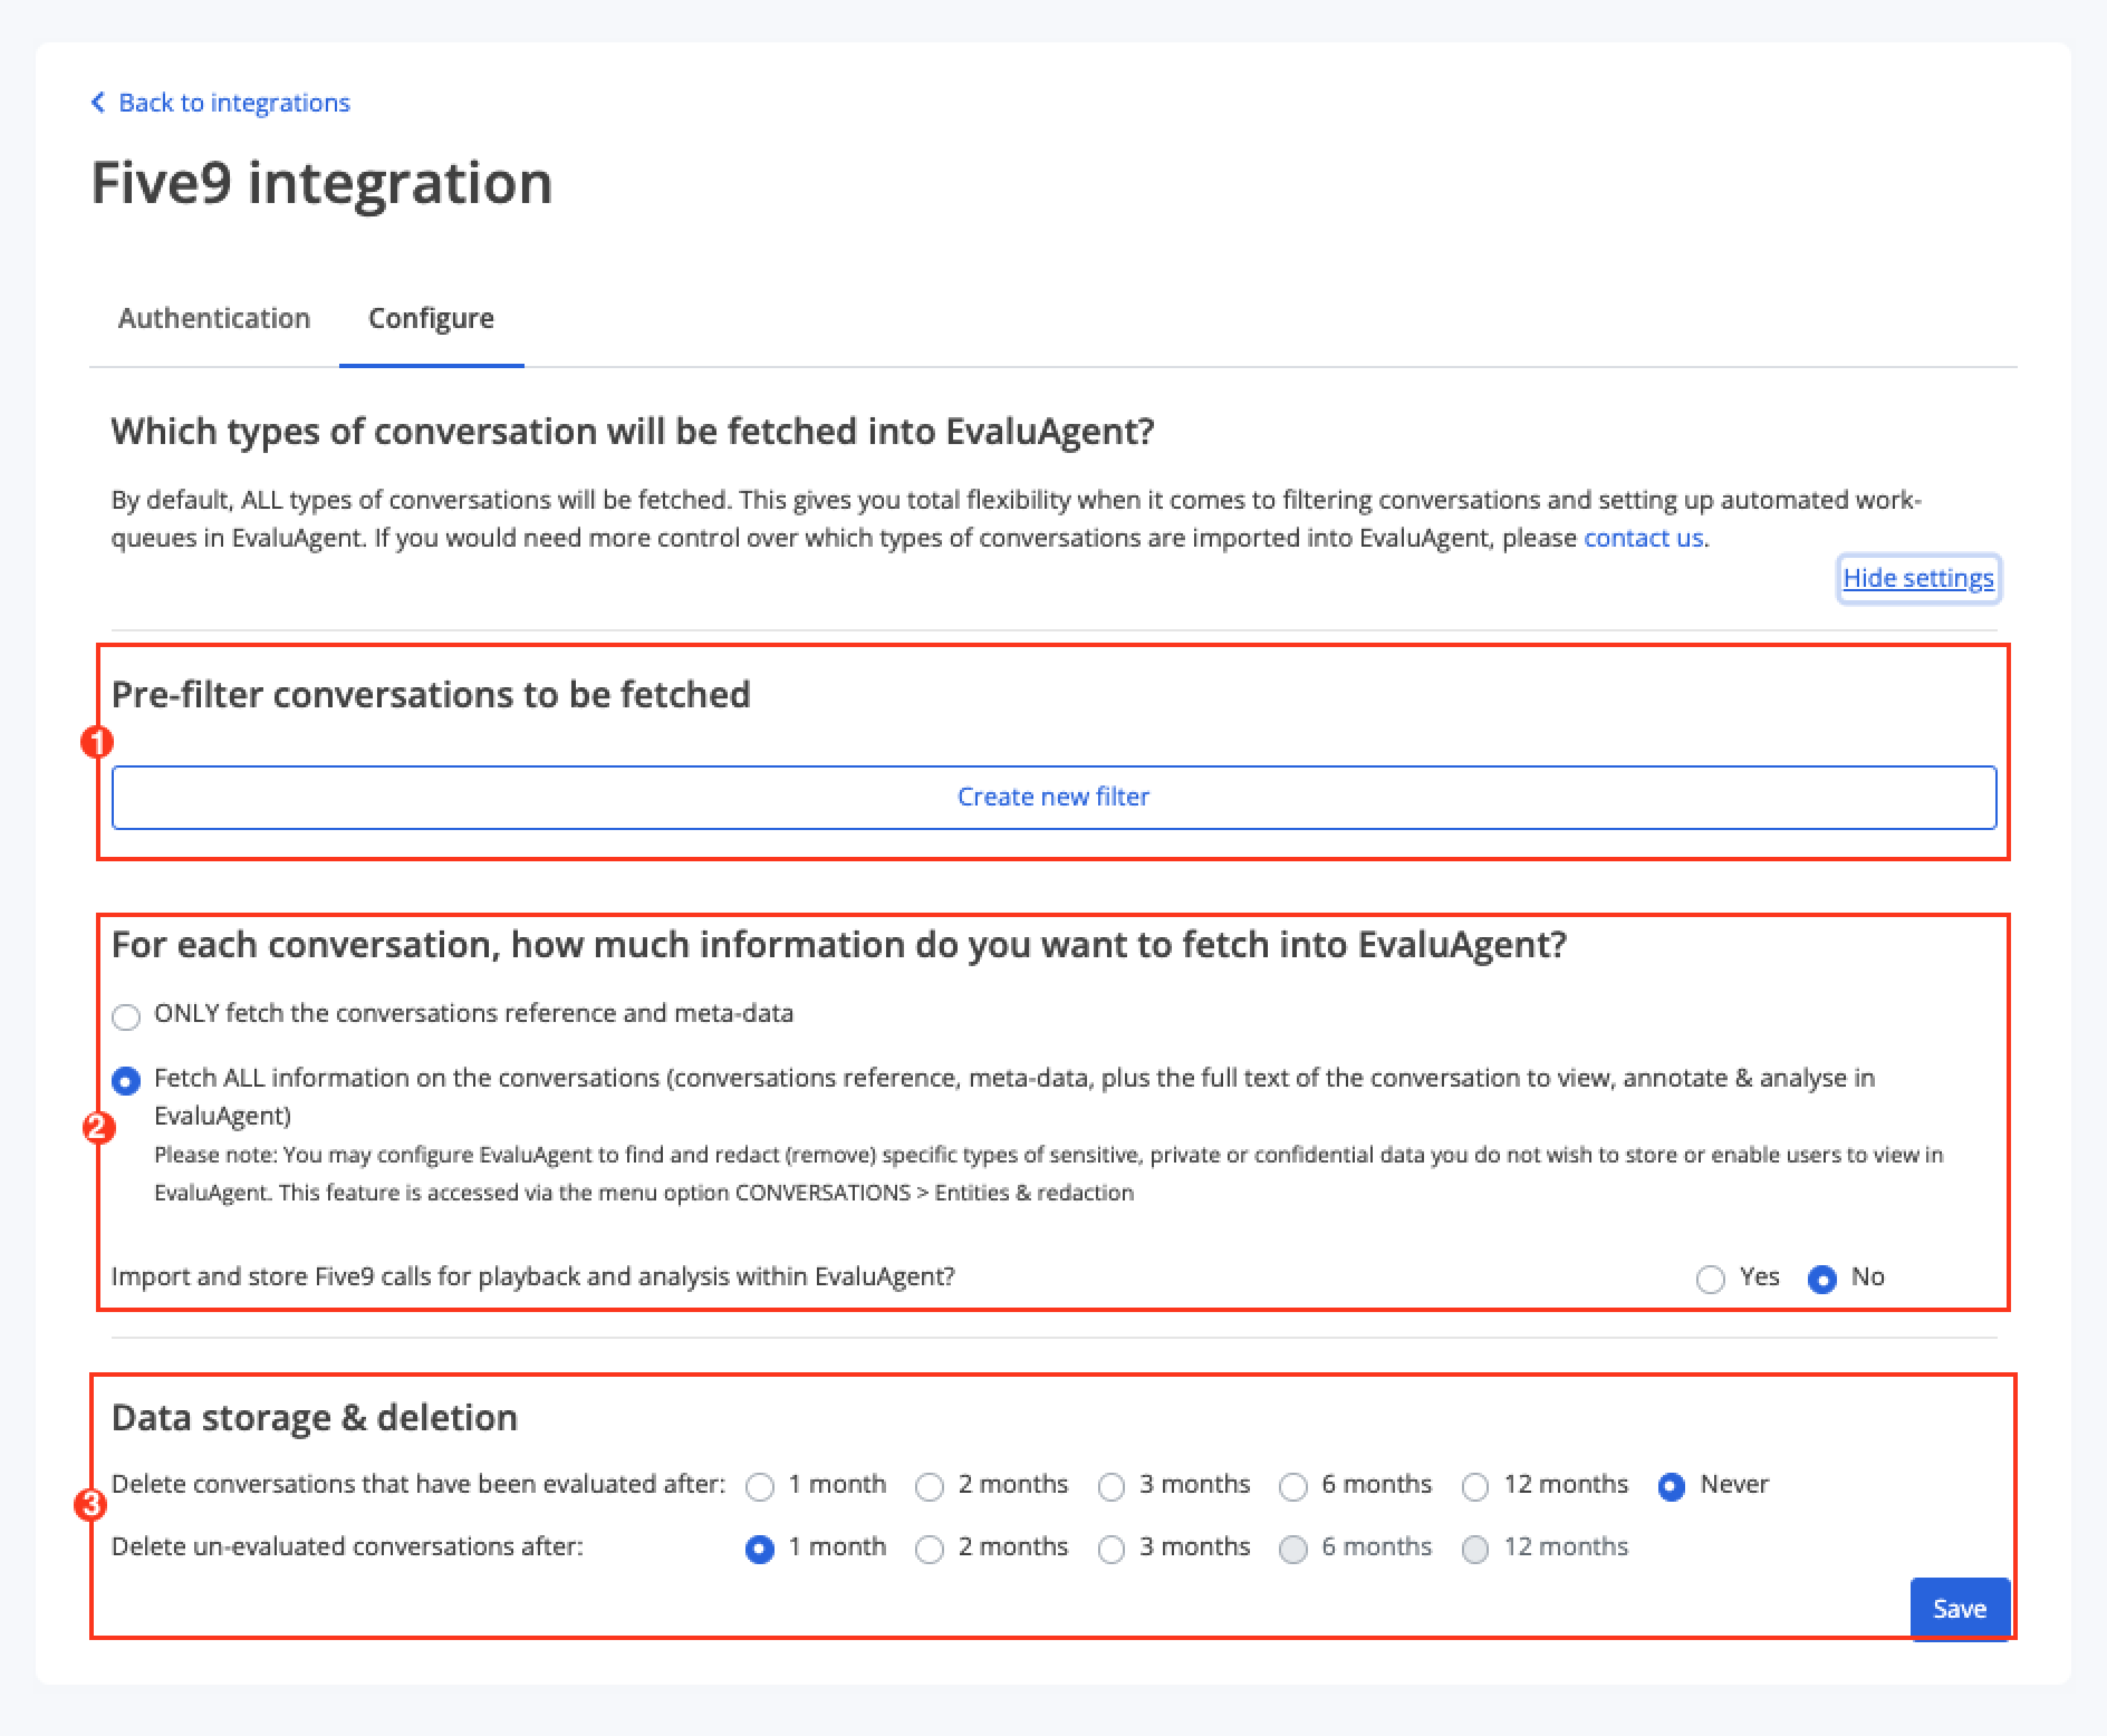Select Never for evaluated conversations deletion
2107x1736 pixels.
1671,1487
